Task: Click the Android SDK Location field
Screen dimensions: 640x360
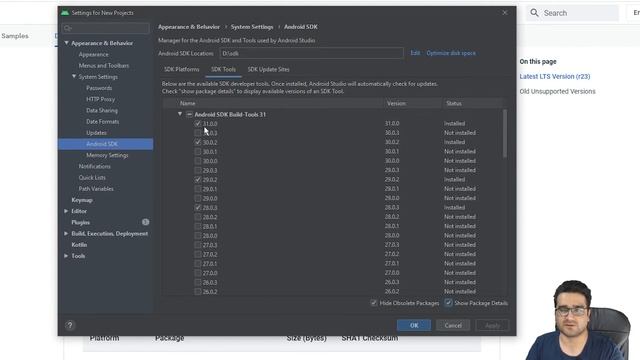Action: [x=311, y=53]
